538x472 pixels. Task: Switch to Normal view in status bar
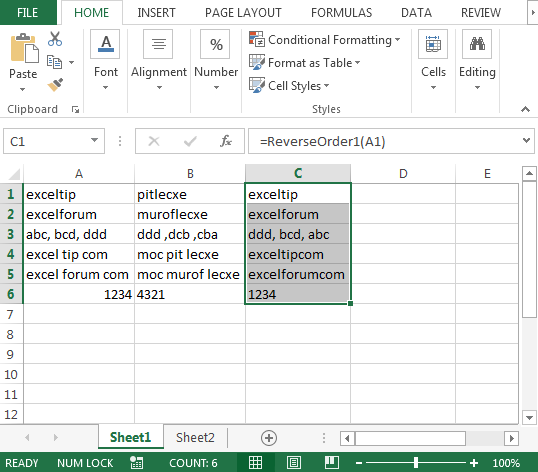256,463
